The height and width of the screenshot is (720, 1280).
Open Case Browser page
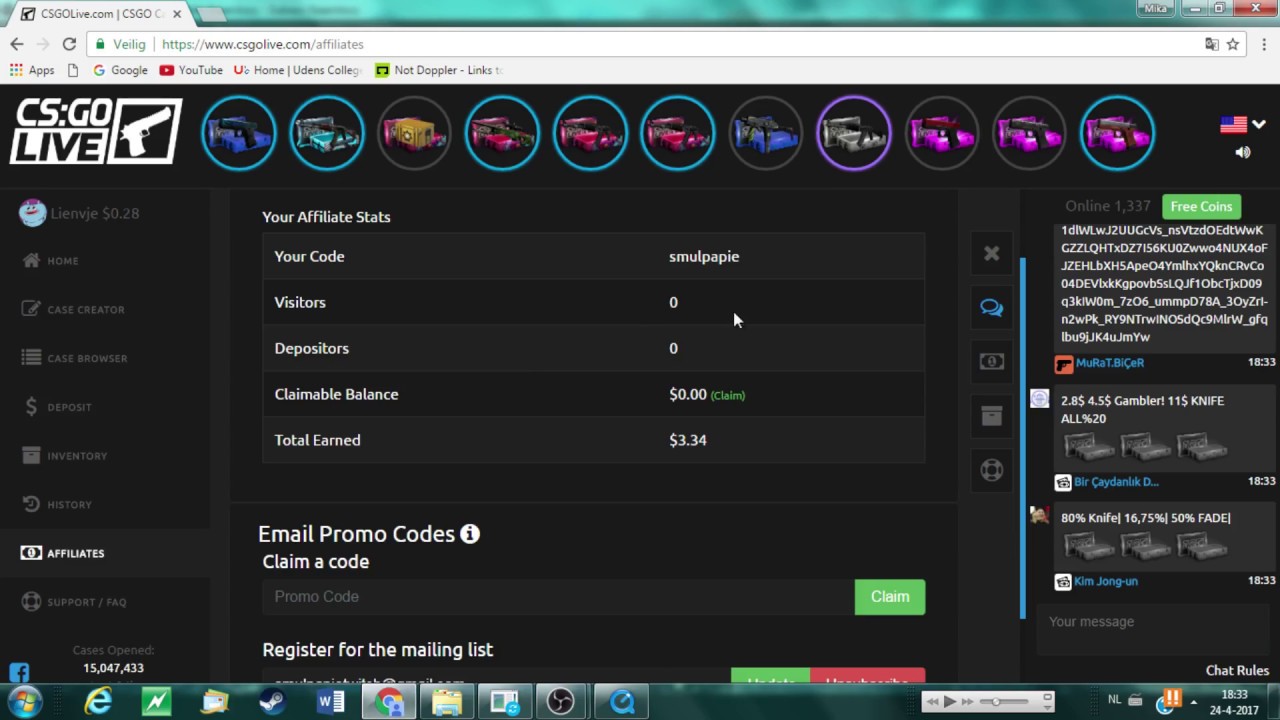[87, 358]
